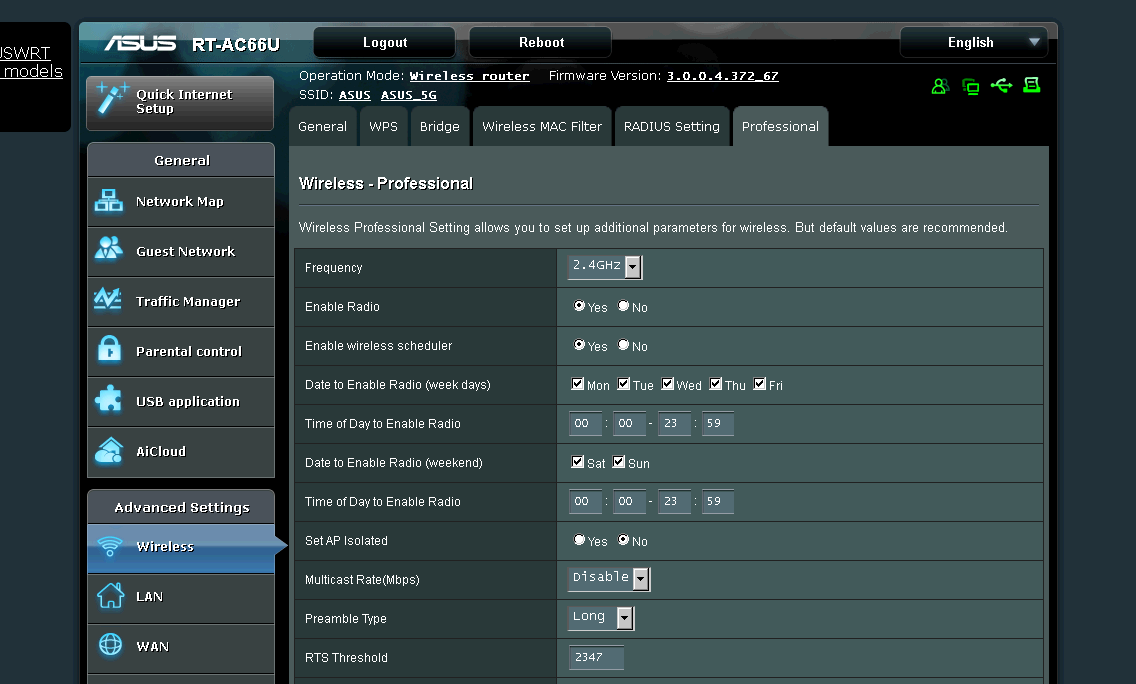This screenshot has height=684, width=1136.
Task: Click weekend end hour field showing 23
Action: click(674, 501)
